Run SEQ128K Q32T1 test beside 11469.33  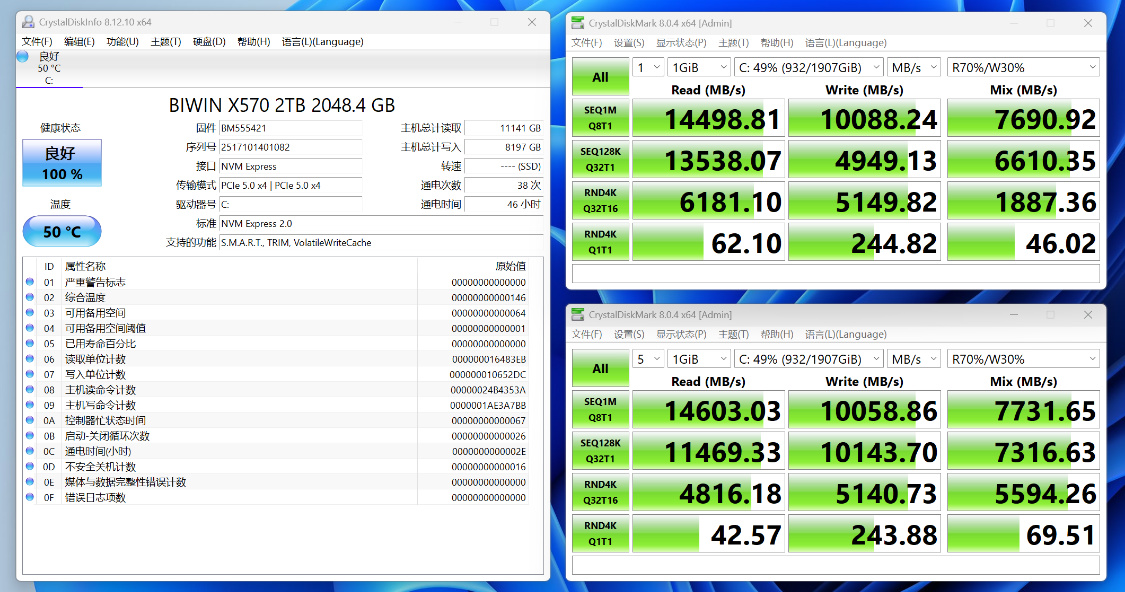coord(601,451)
